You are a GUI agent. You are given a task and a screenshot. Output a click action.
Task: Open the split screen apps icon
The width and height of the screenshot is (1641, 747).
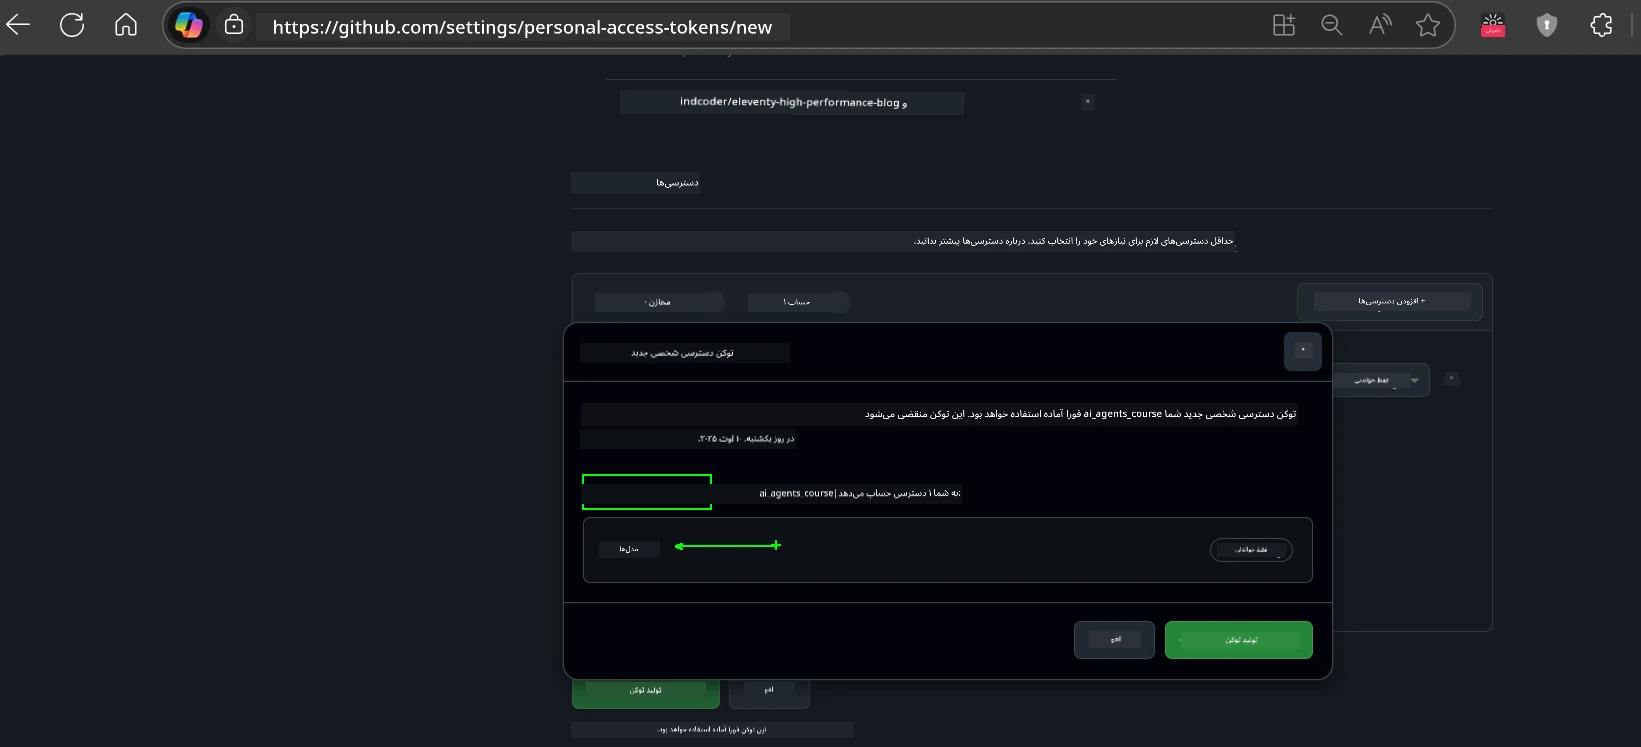pyautogui.click(x=1283, y=26)
